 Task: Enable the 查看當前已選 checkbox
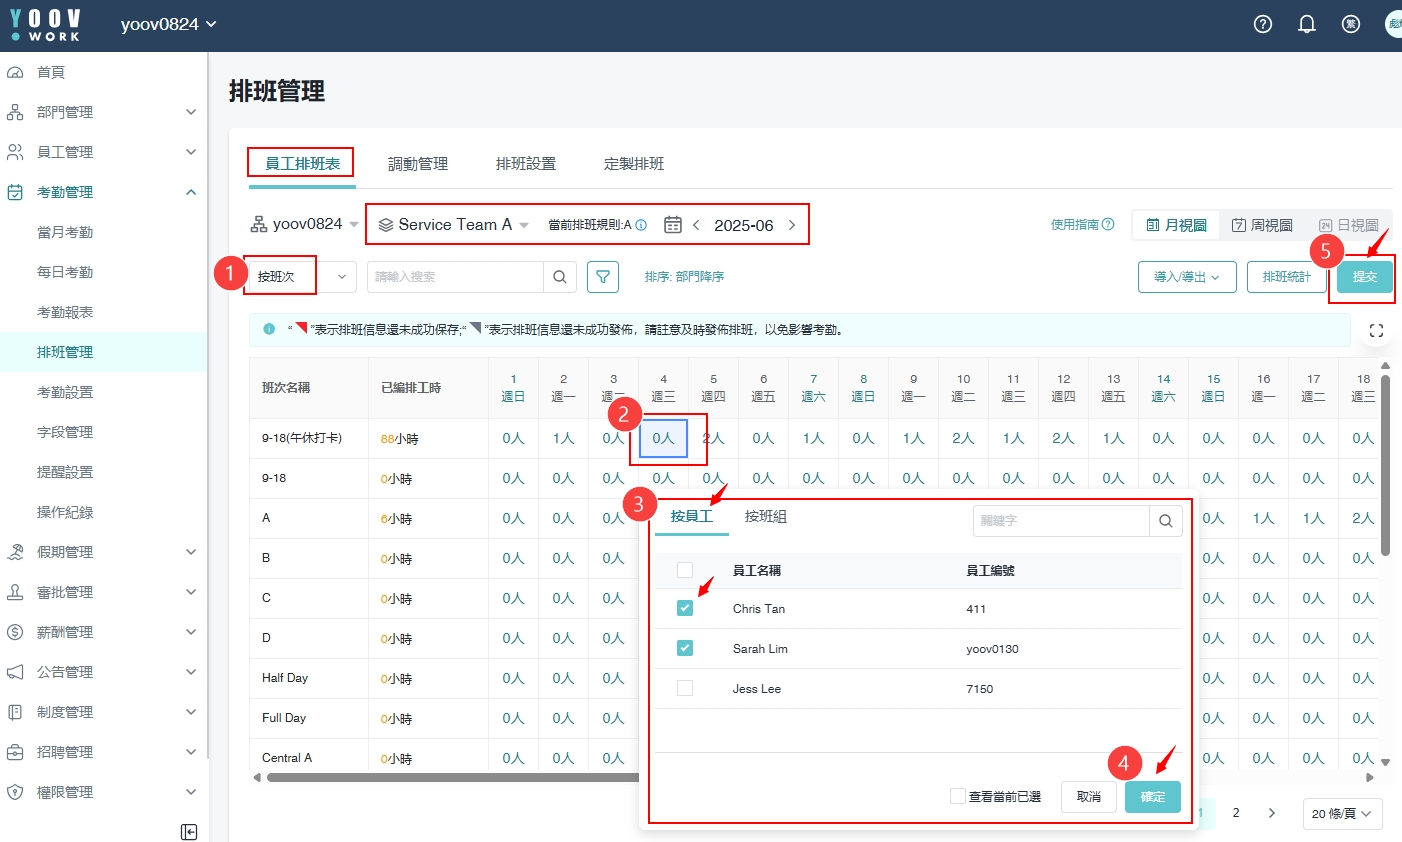pyautogui.click(x=958, y=796)
